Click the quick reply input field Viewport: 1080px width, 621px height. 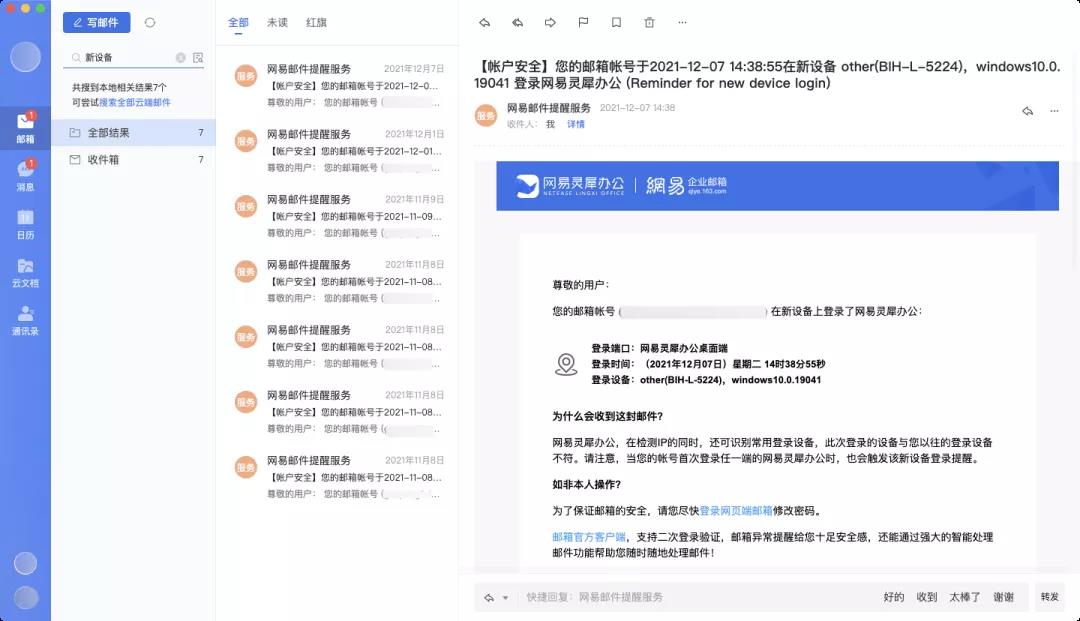click(x=690, y=598)
